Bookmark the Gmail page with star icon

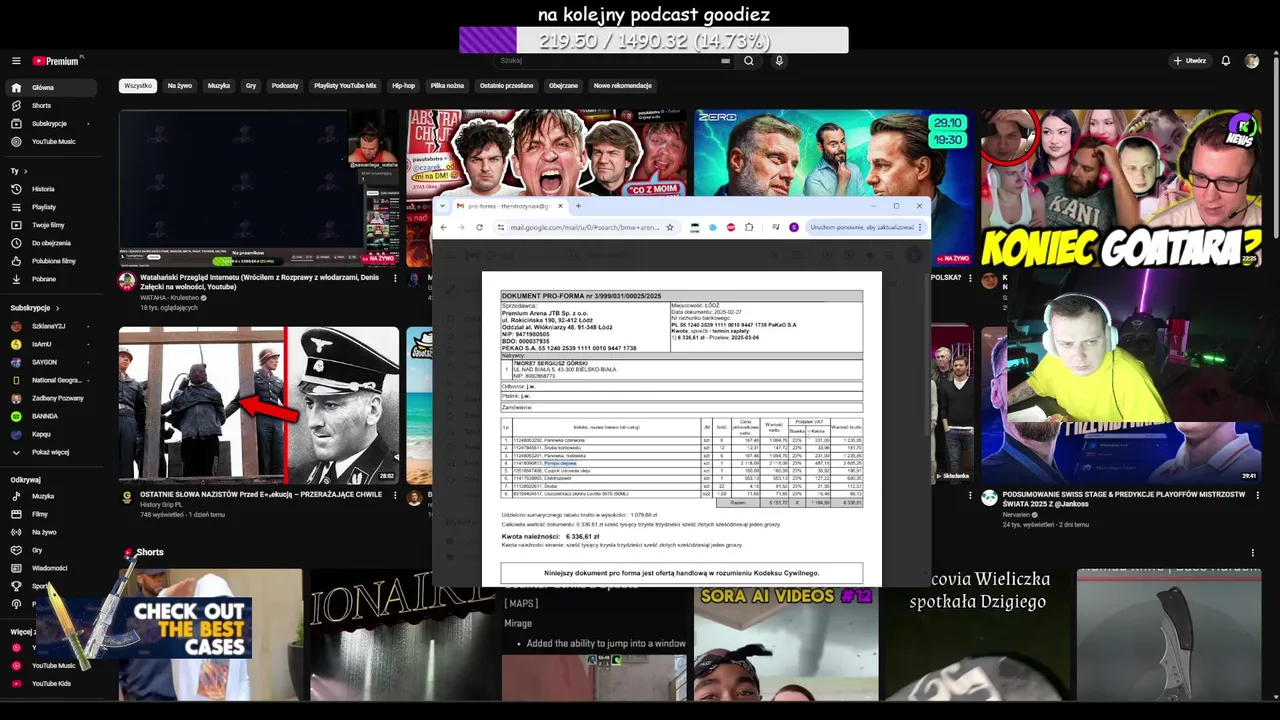pyautogui.click(x=670, y=227)
